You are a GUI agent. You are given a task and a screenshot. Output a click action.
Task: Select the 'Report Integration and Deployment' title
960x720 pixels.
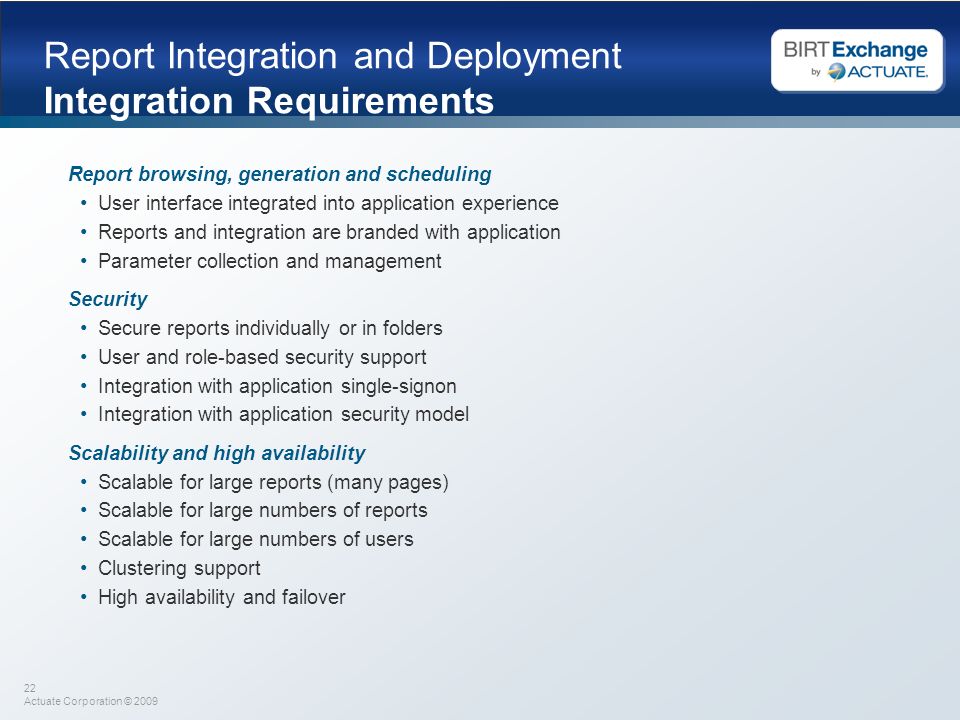pyautogui.click(x=332, y=56)
